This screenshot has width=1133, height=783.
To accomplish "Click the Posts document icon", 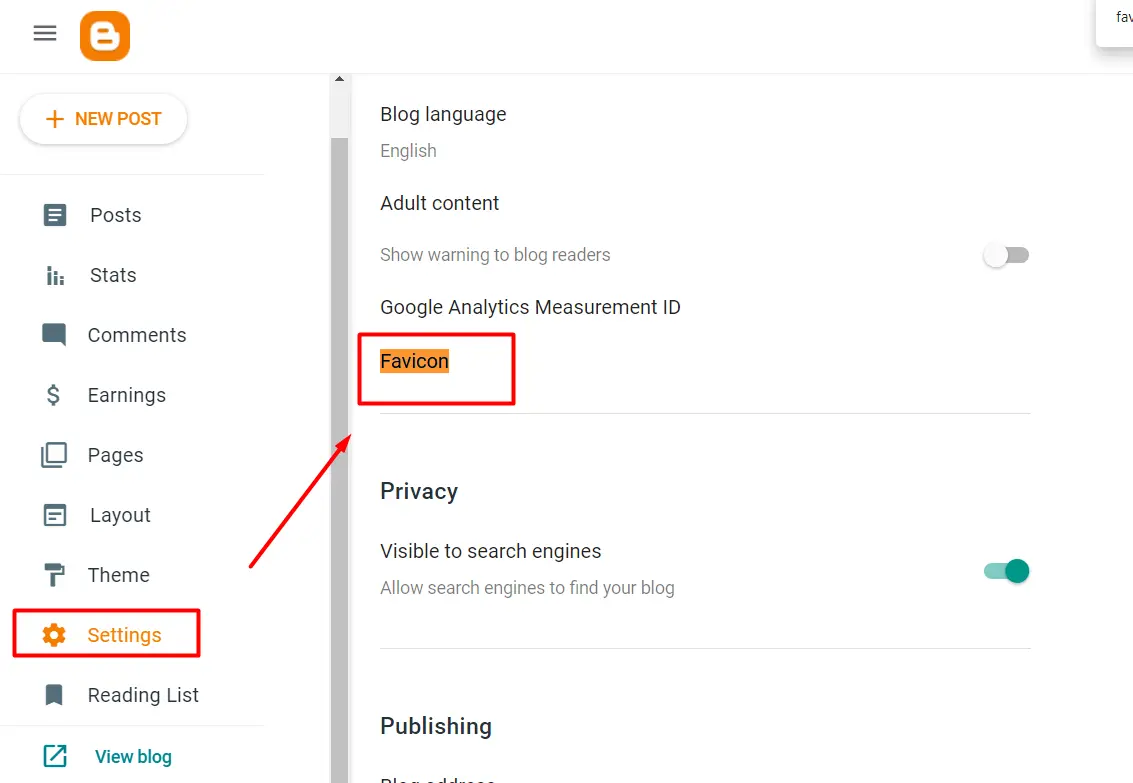I will coord(55,215).
